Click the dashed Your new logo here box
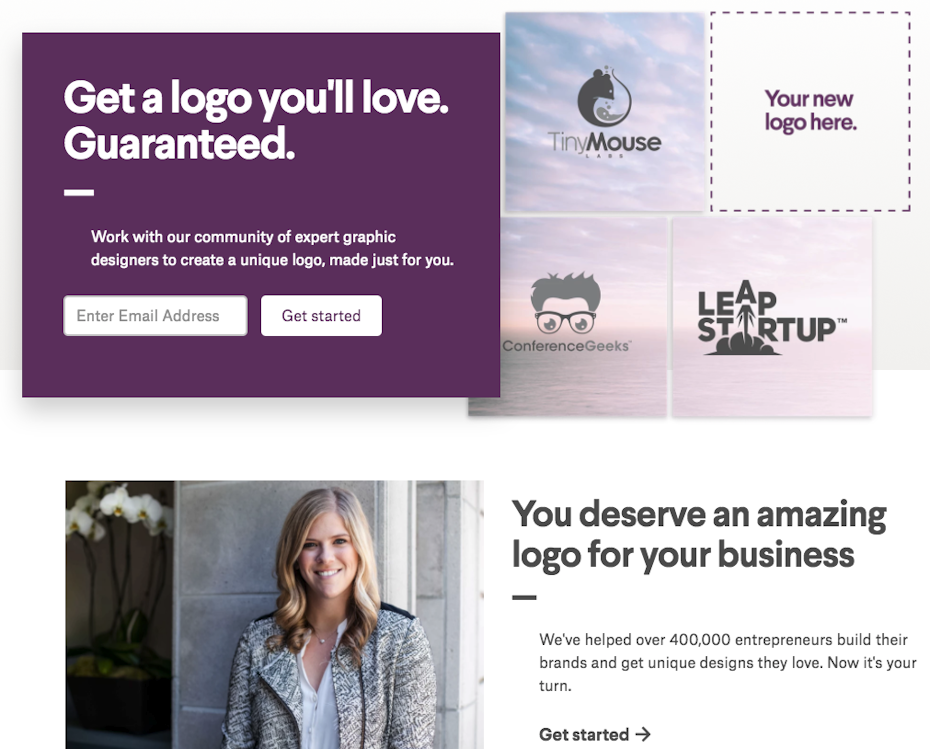The image size is (930, 749). [810, 111]
